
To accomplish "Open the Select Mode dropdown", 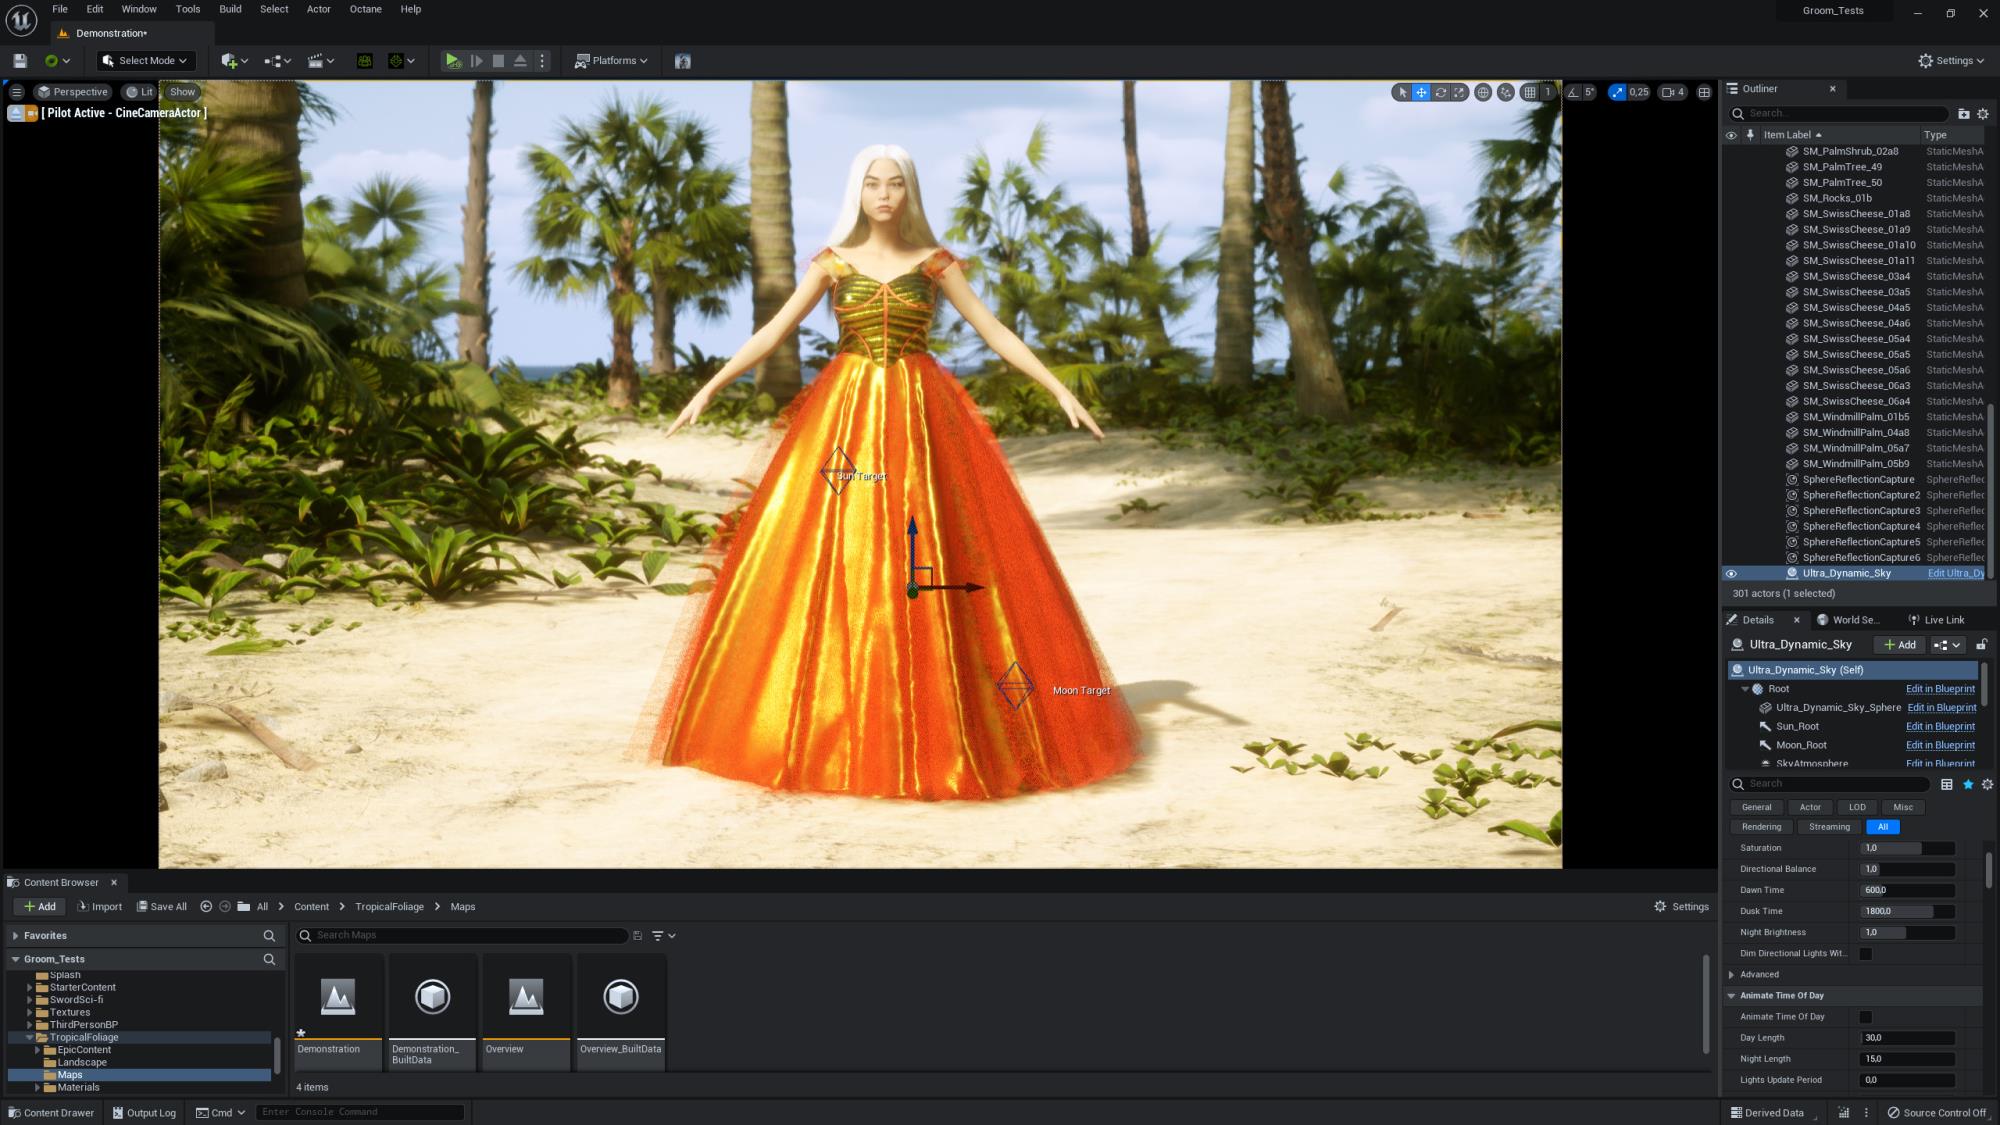I will click(144, 61).
